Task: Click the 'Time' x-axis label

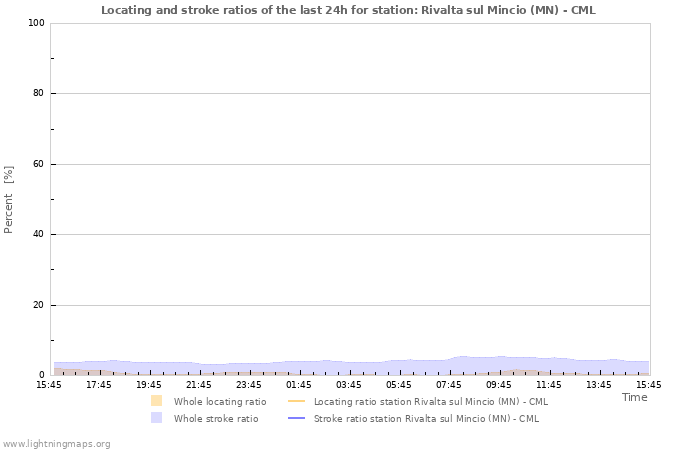Action: [x=634, y=397]
